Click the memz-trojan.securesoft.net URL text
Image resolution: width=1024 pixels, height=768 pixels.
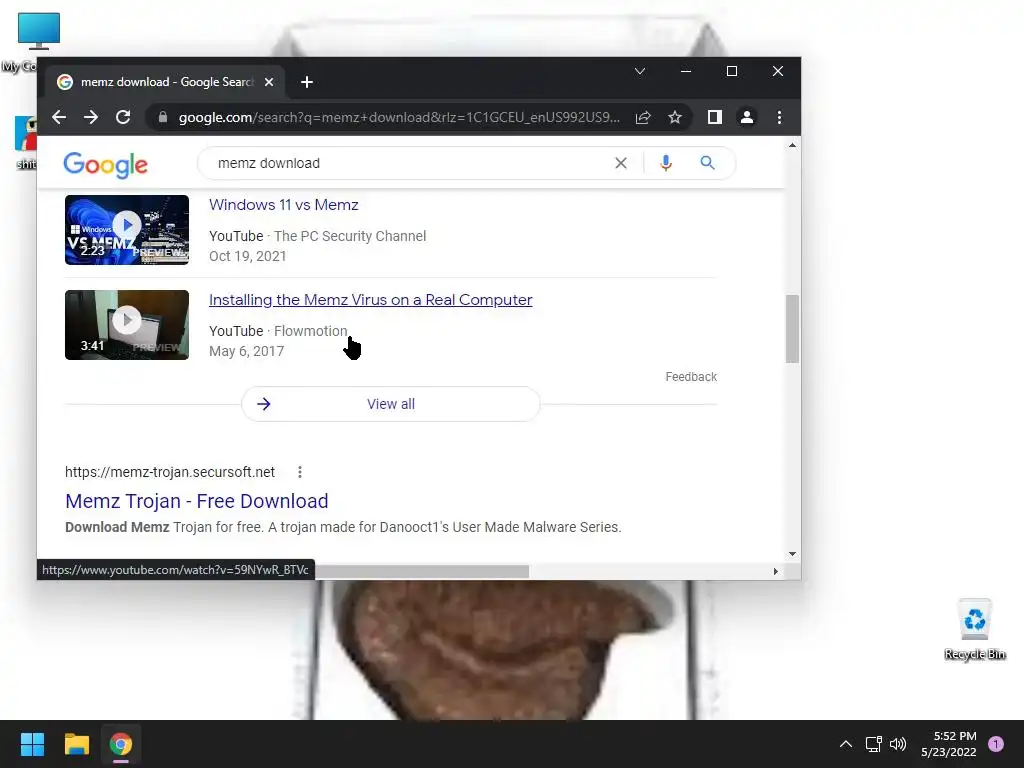pyautogui.click(x=170, y=472)
